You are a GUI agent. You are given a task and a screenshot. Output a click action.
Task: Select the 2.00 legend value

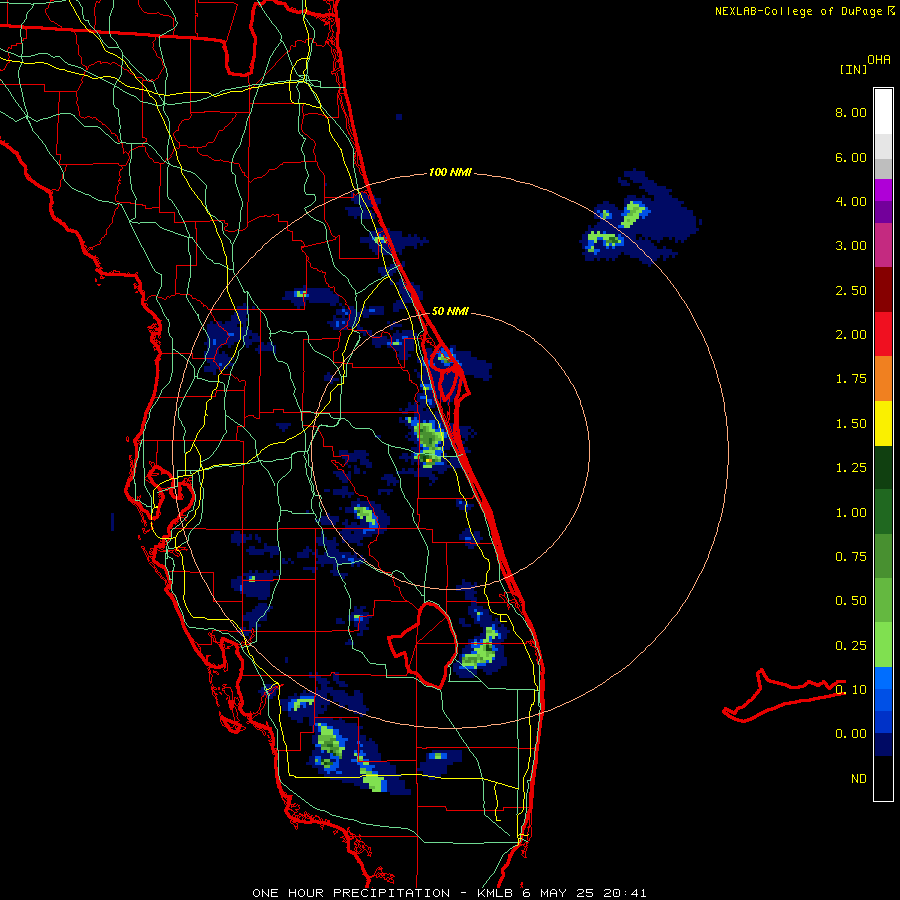coord(851,335)
